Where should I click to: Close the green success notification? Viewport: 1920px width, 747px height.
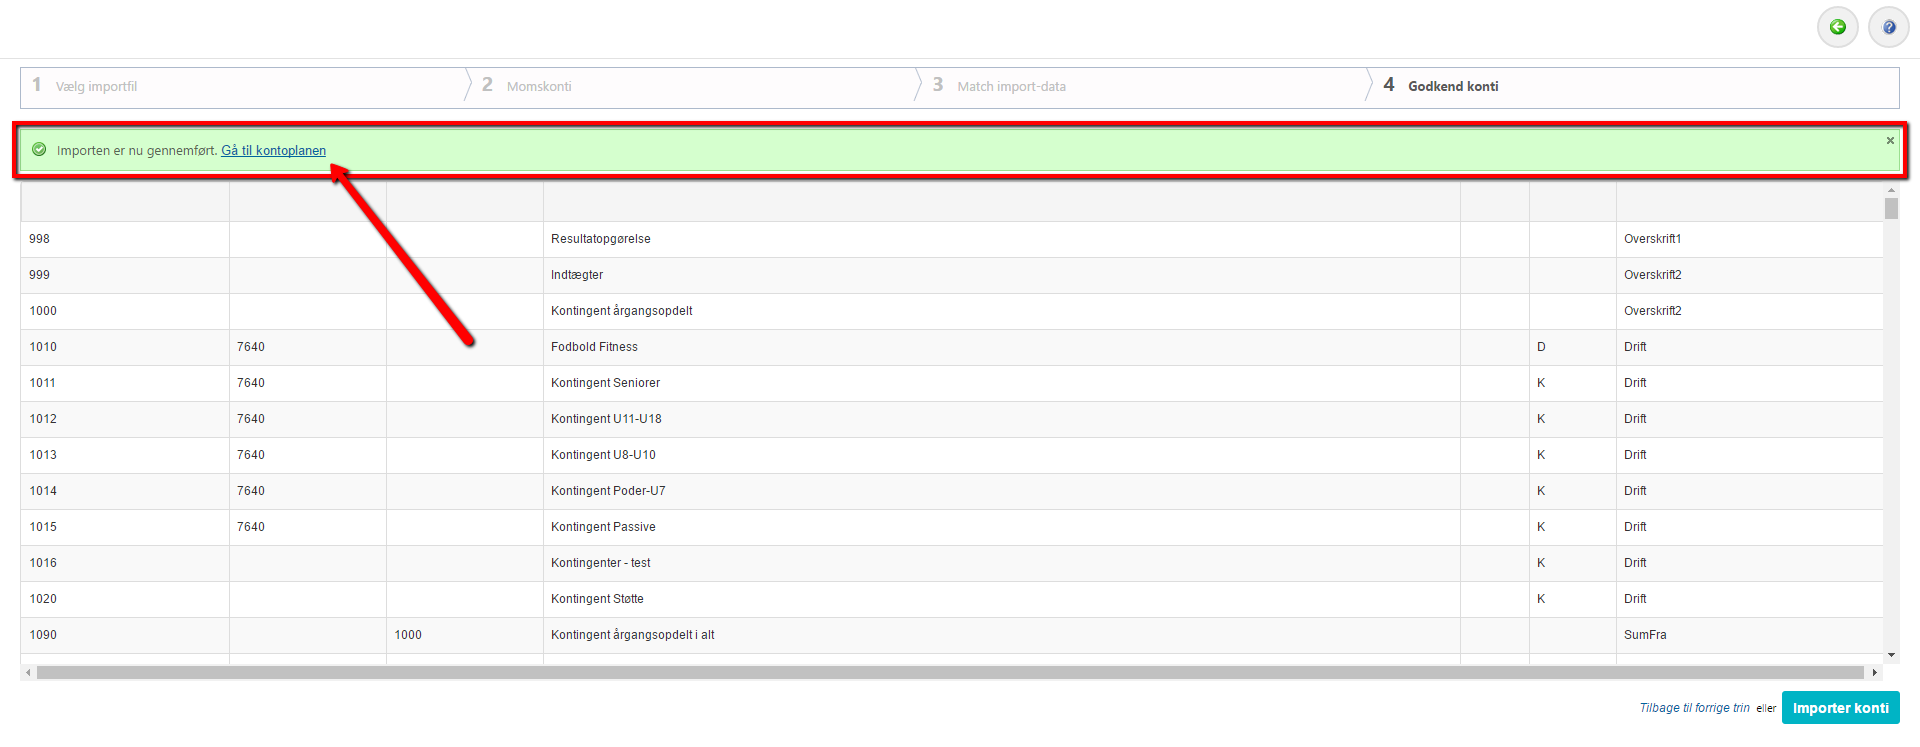point(1890,141)
